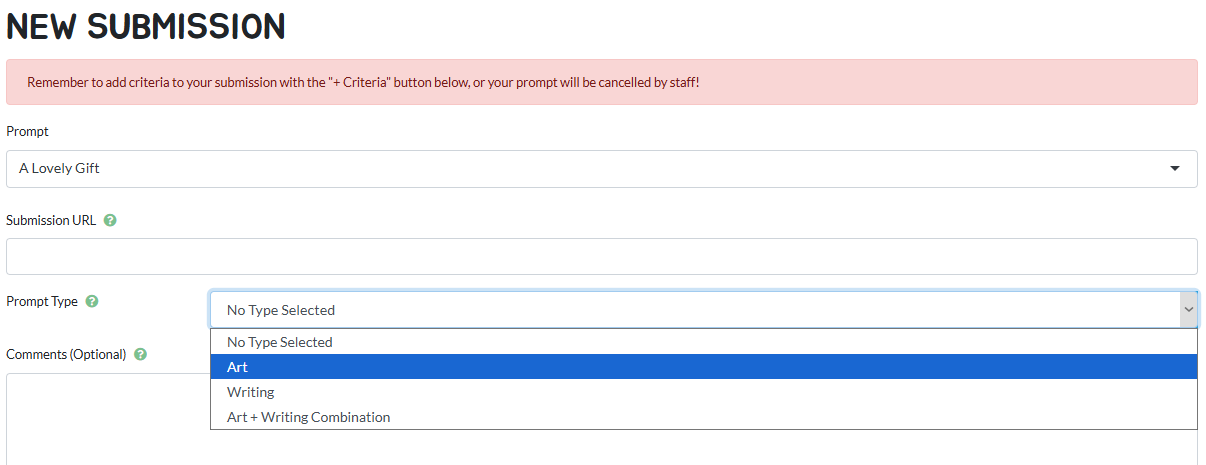Screen dimensions: 1206x465
Task: Select the "Art + Writing Combination" option
Action: tap(309, 417)
